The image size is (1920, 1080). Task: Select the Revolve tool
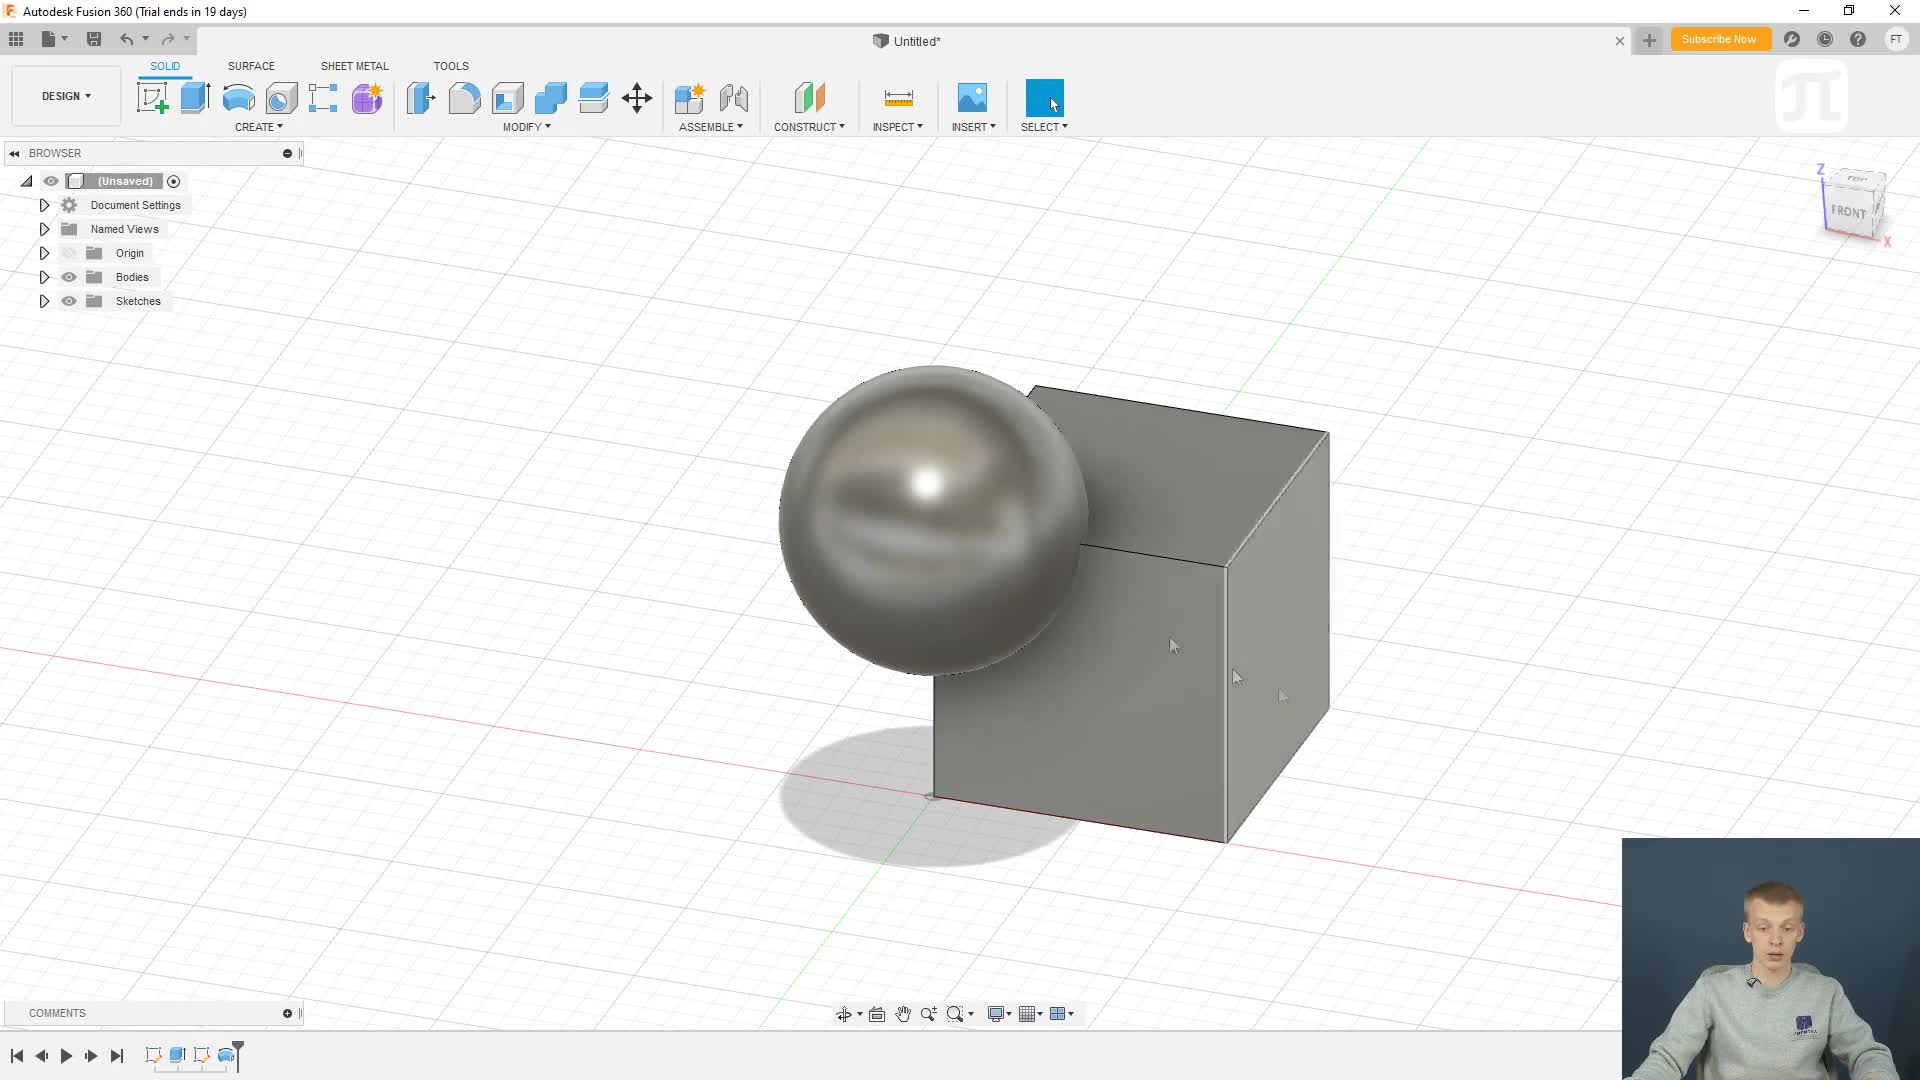point(238,98)
